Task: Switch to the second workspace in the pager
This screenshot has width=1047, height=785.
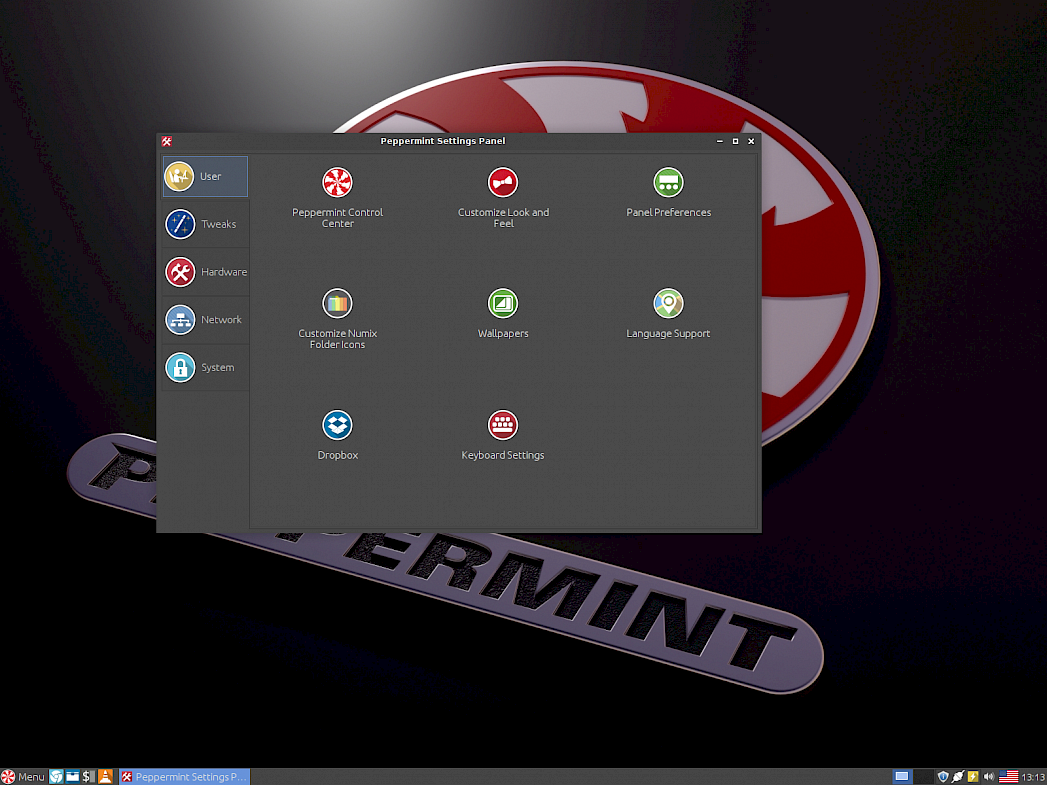Action: click(923, 776)
